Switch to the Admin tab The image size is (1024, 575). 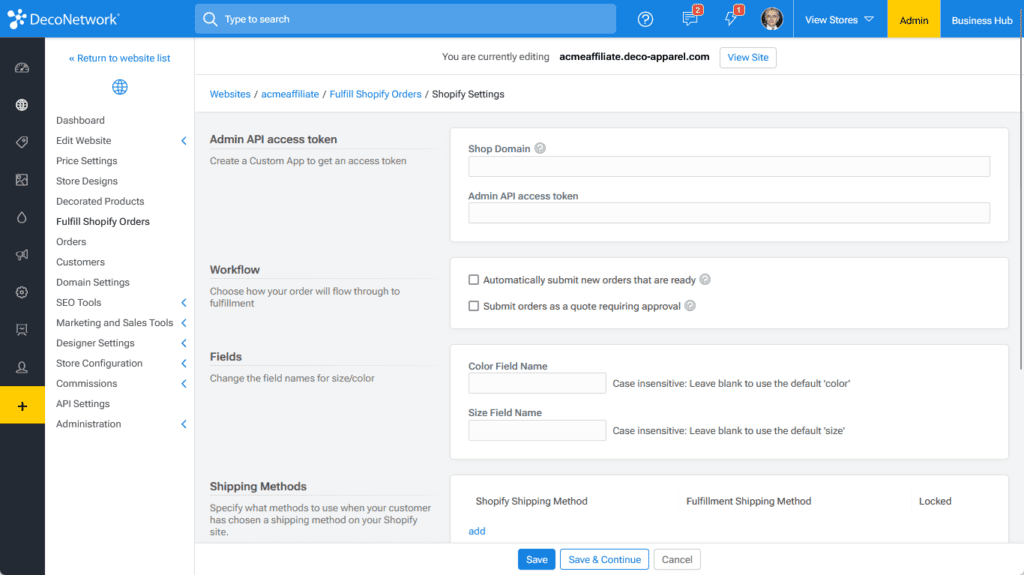pyautogui.click(x=914, y=20)
